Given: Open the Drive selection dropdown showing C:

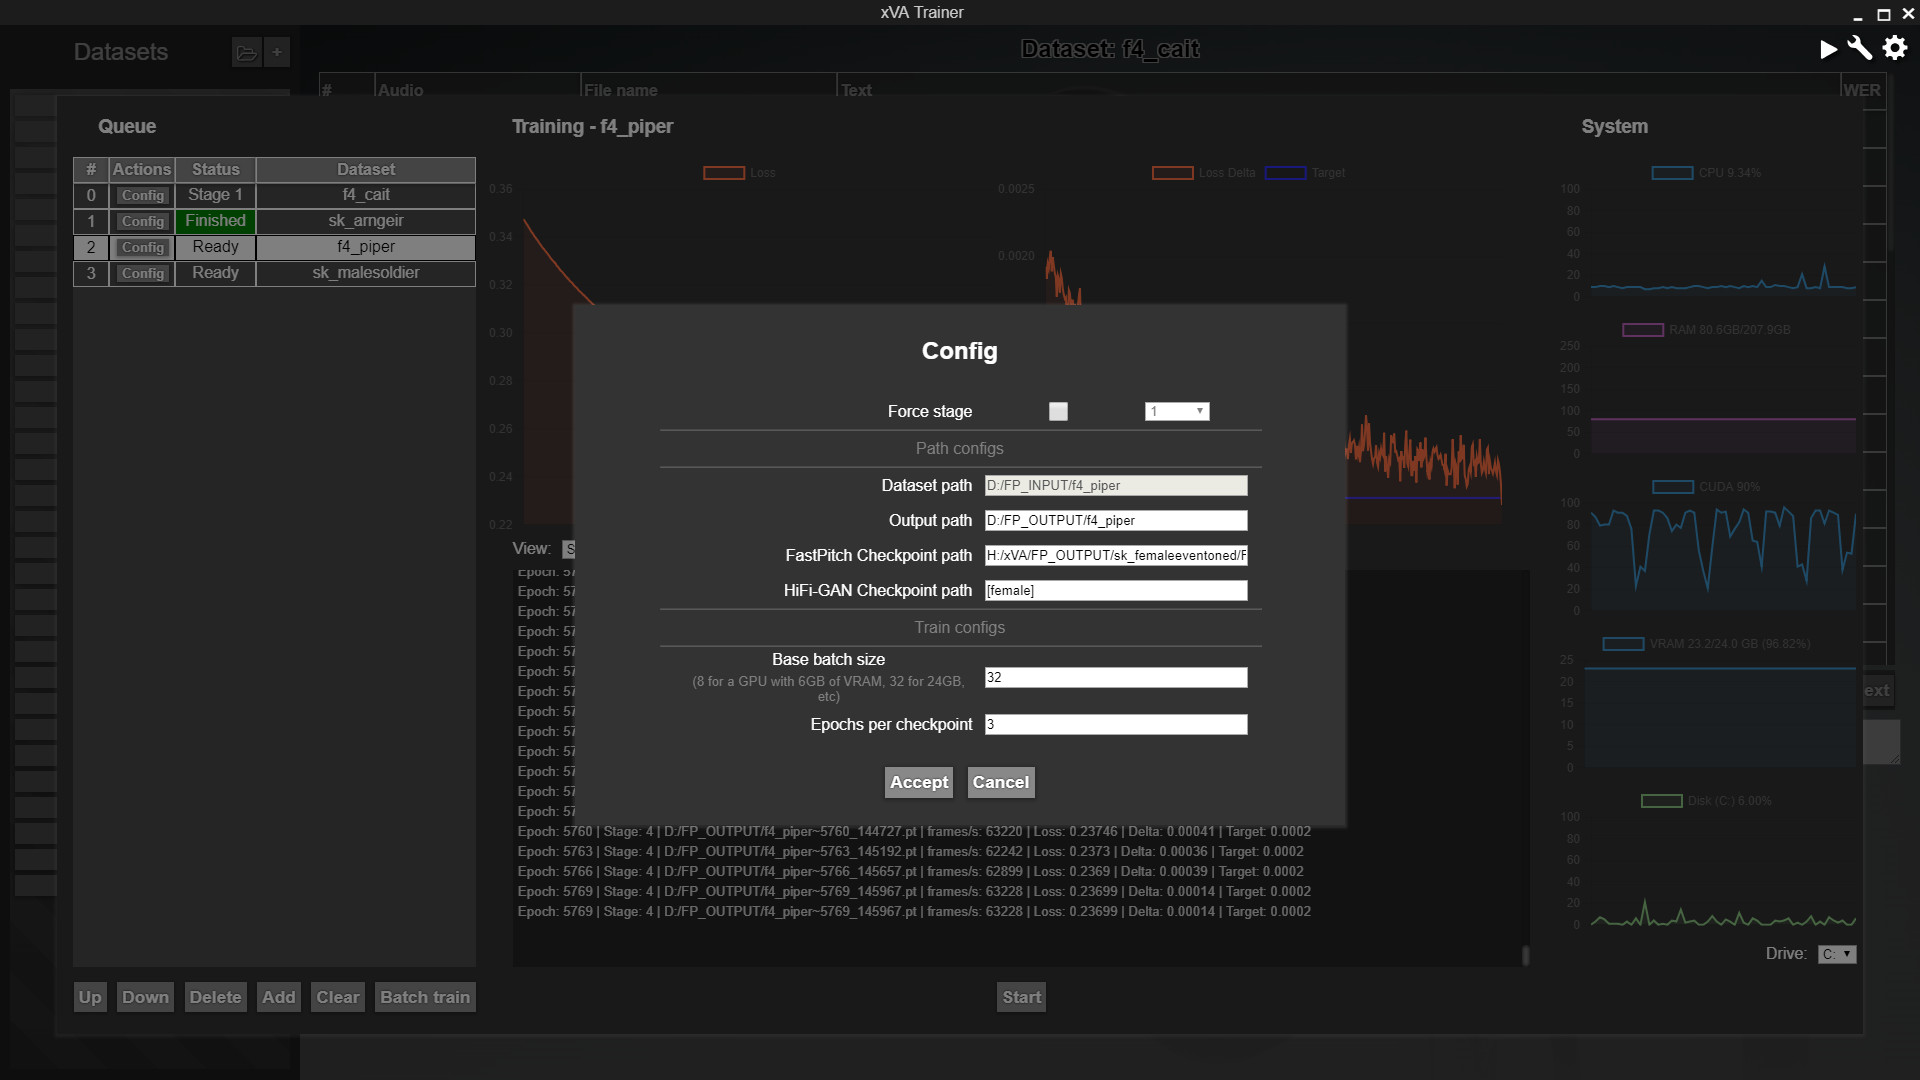Looking at the screenshot, I should (1837, 954).
